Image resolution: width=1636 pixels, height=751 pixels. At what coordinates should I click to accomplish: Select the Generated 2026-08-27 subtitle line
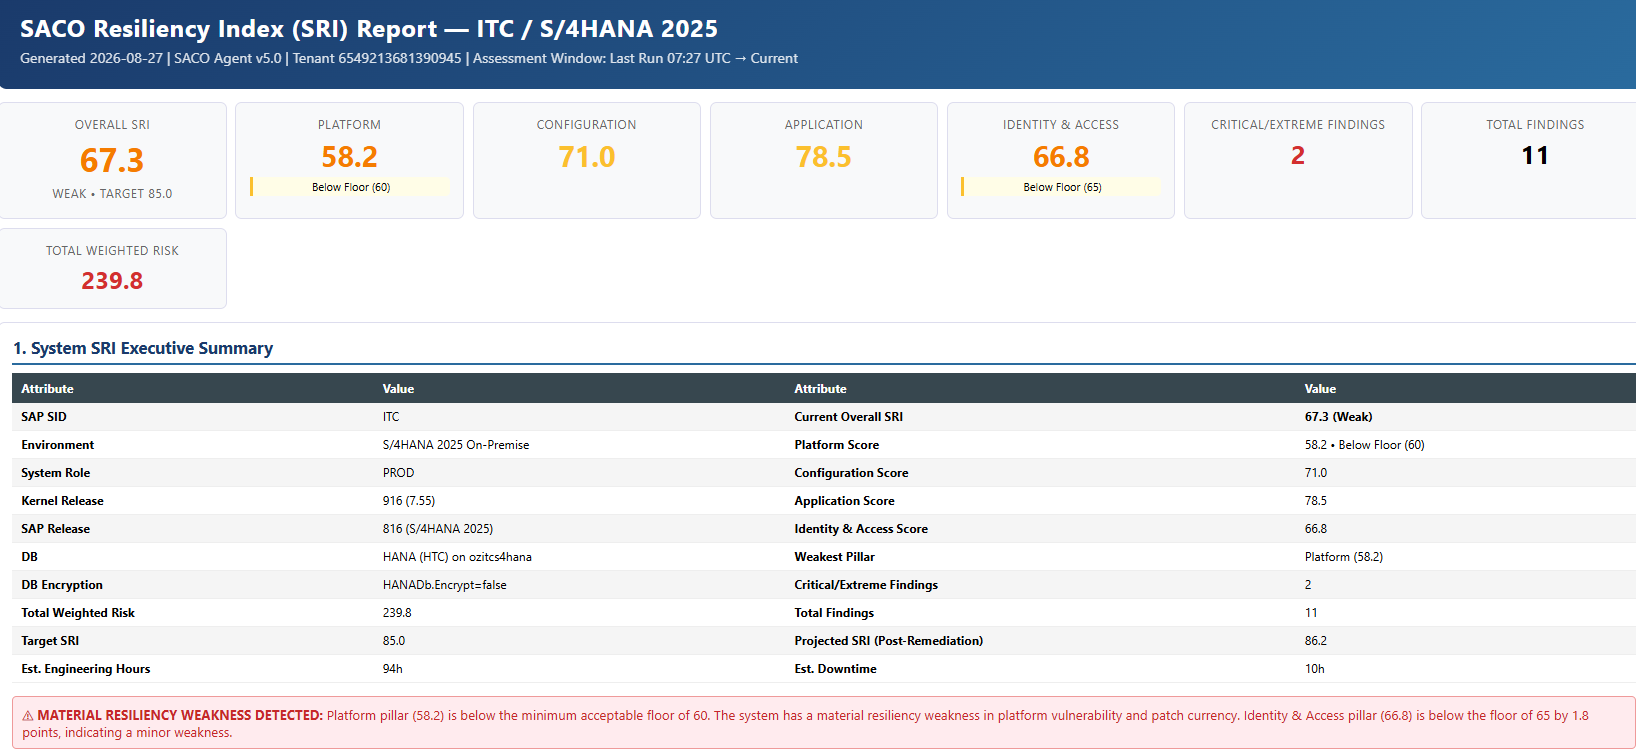point(409,58)
